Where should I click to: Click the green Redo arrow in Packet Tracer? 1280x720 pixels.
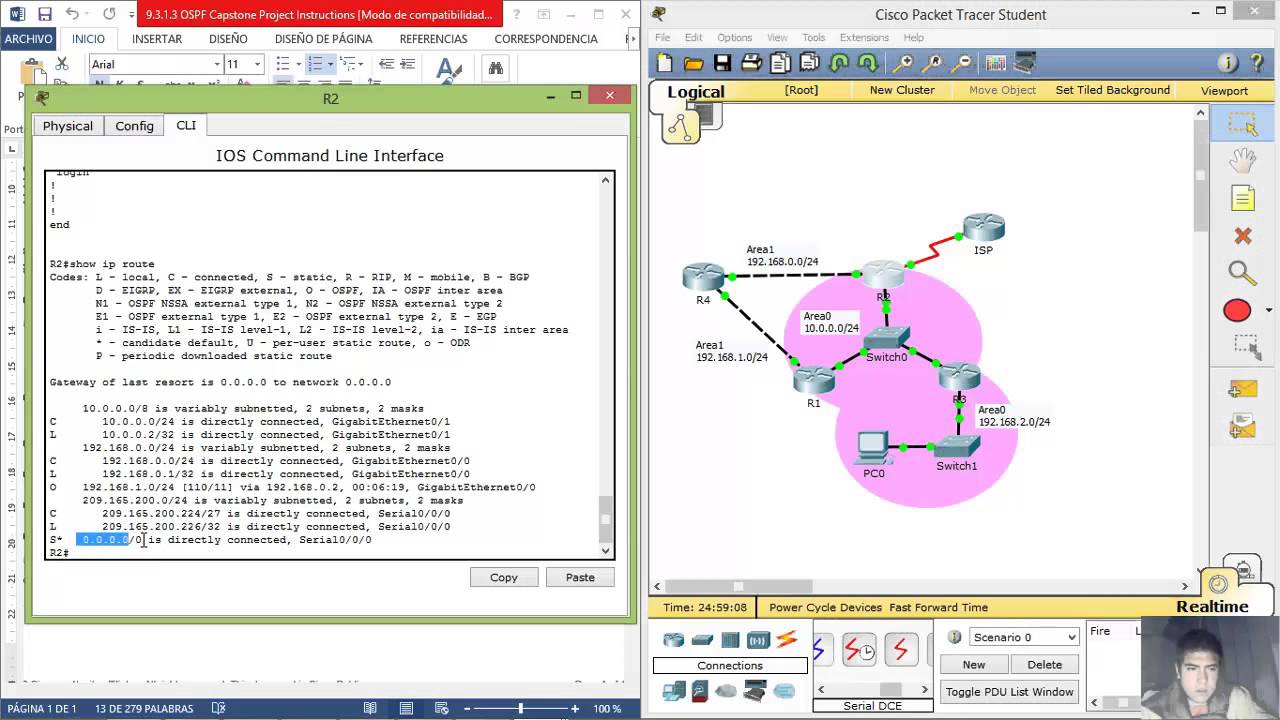click(867, 63)
